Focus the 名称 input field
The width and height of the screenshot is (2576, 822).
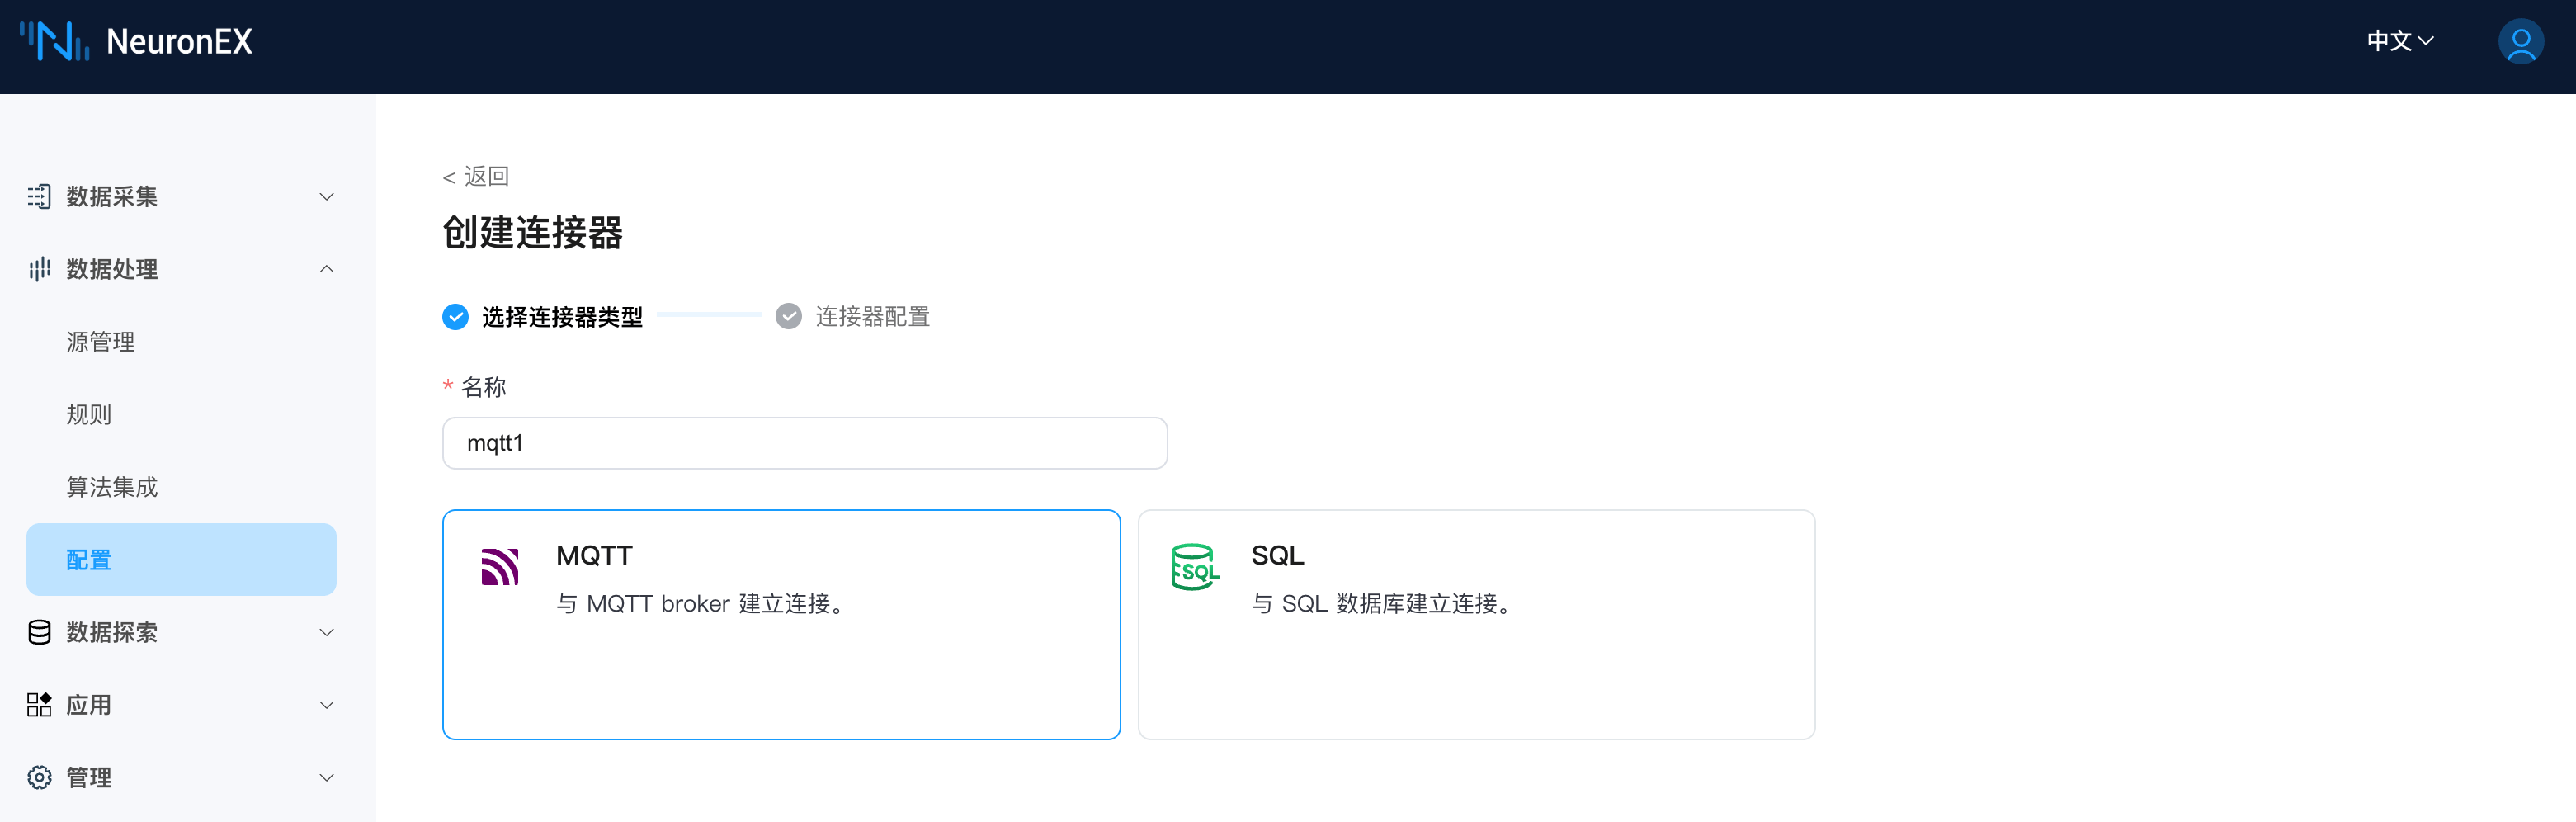pyautogui.click(x=804, y=443)
